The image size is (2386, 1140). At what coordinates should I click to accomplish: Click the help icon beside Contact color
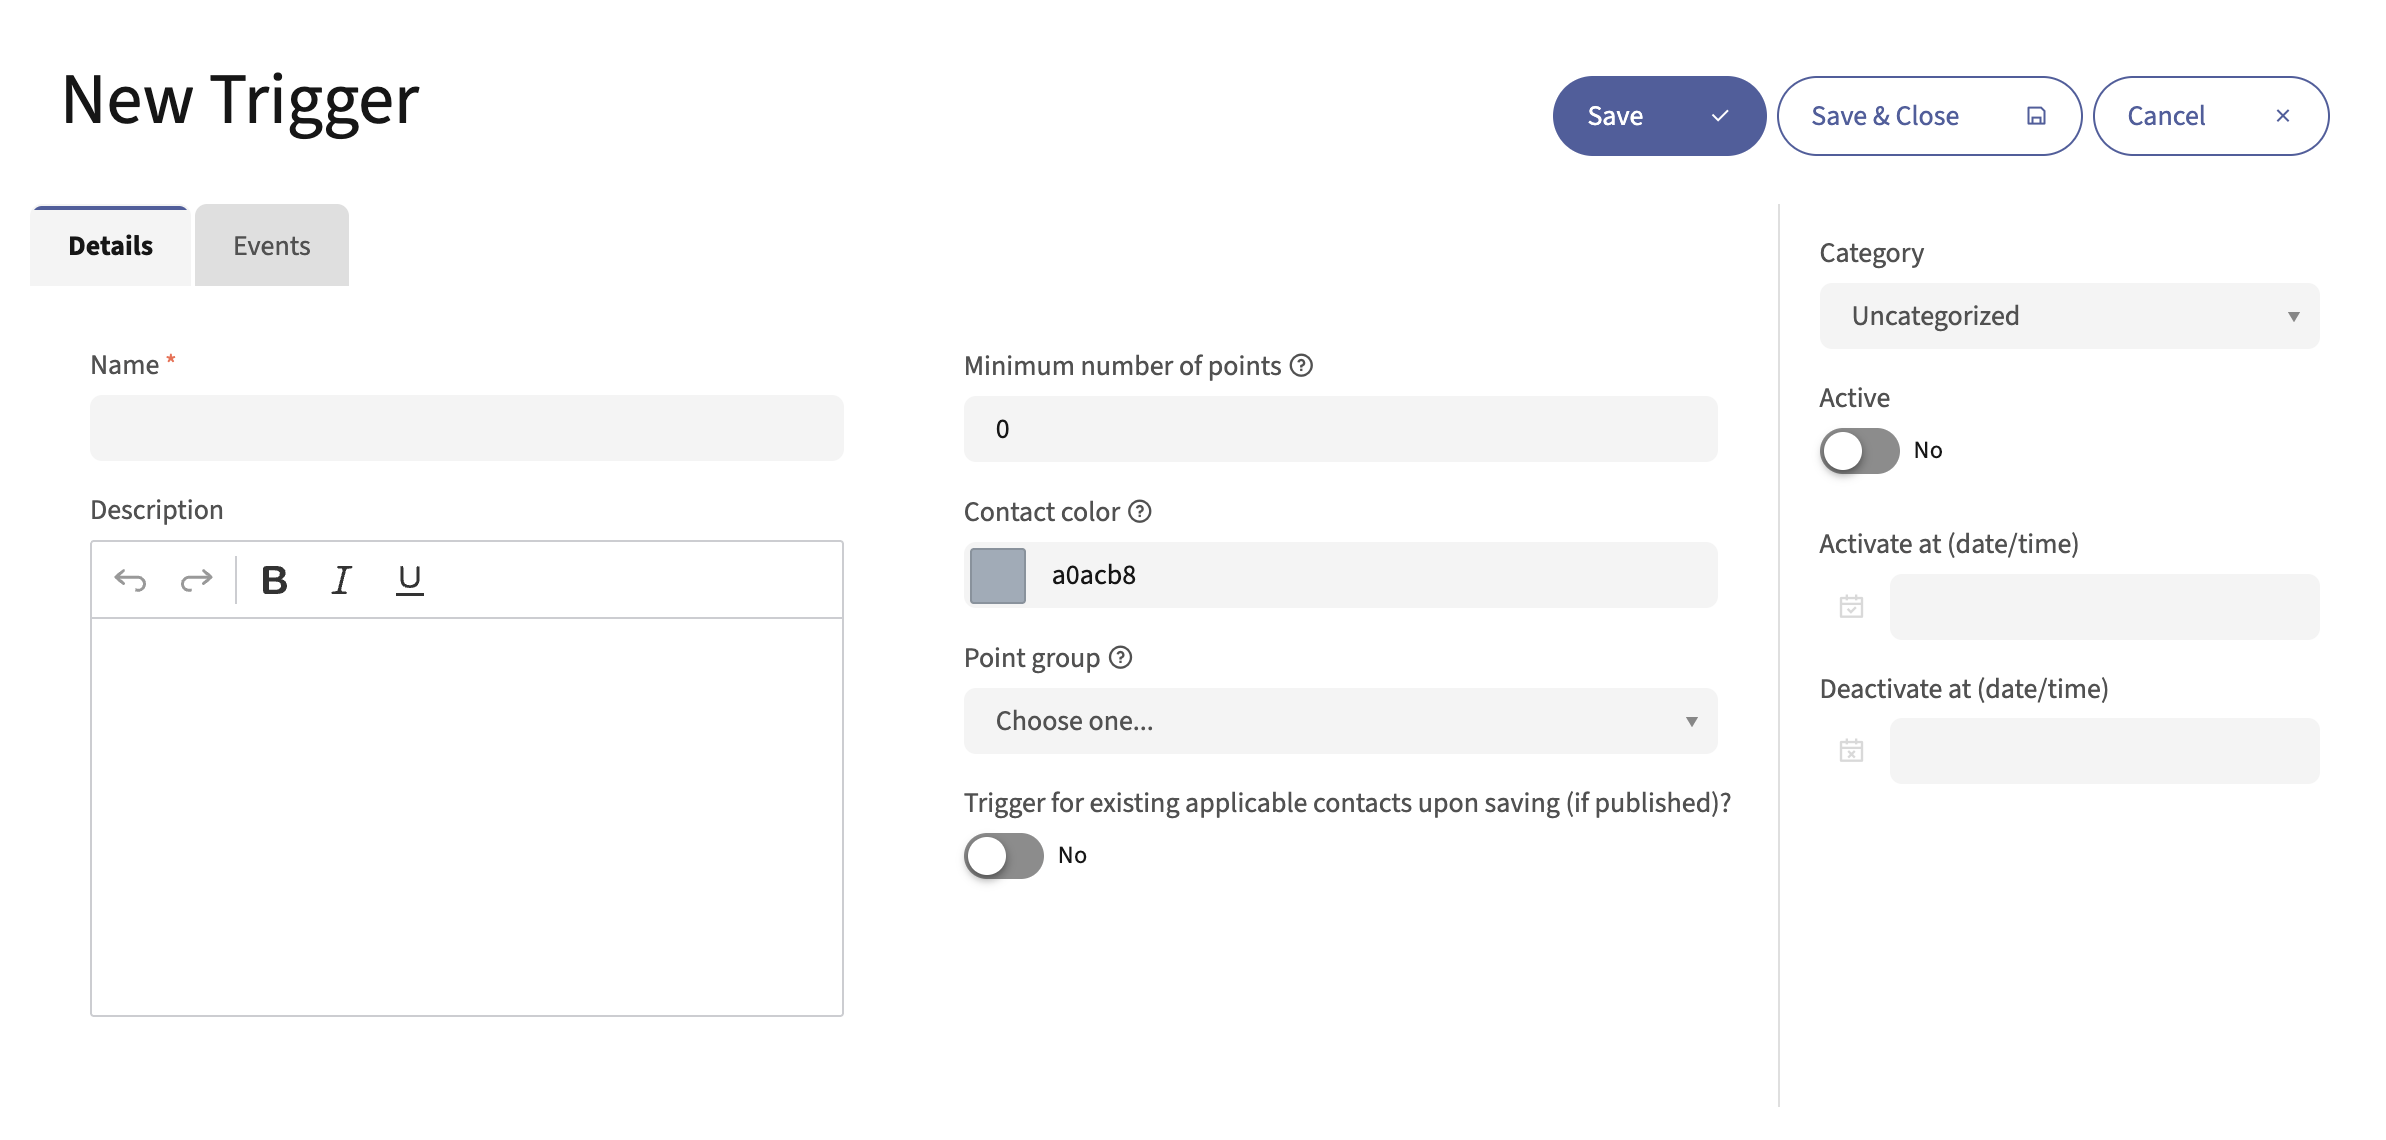click(x=1140, y=512)
